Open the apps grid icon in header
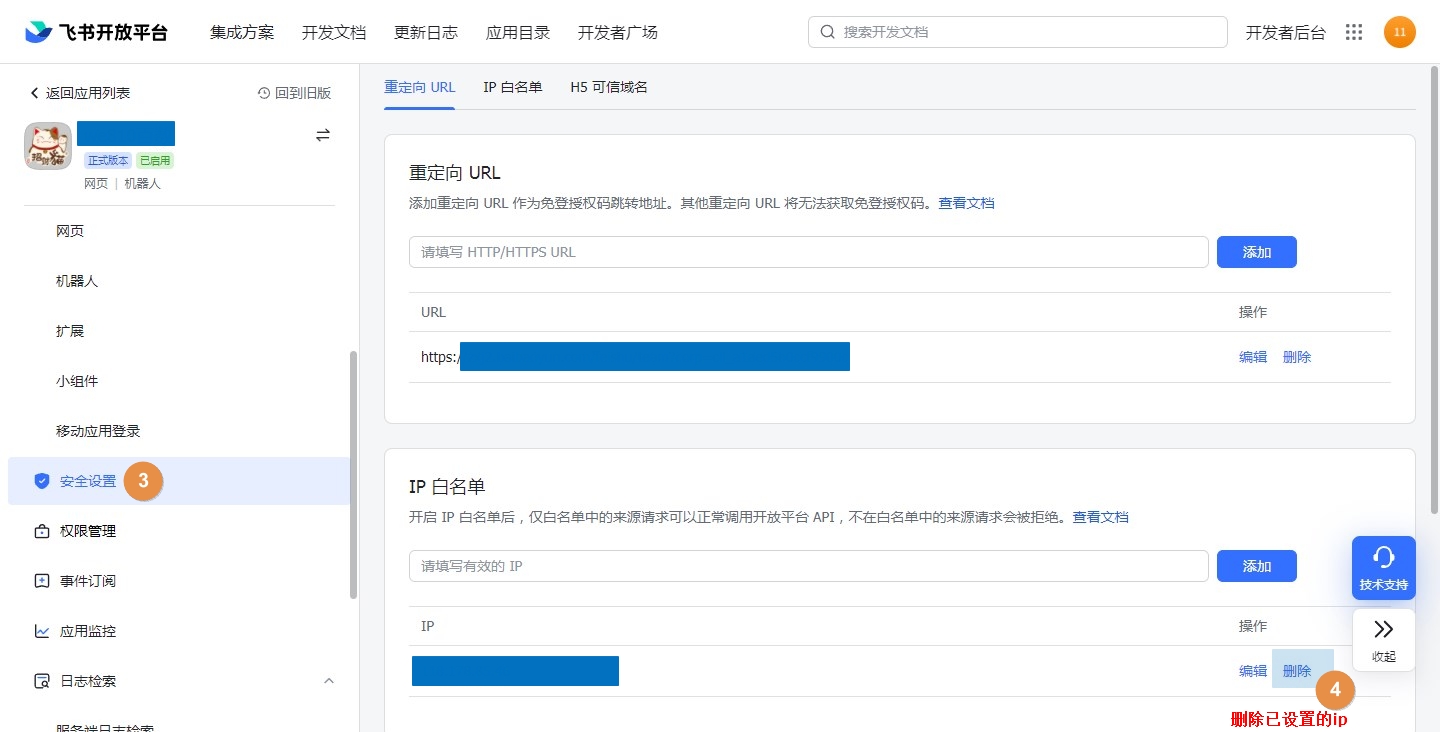The image size is (1440, 732). 1354,32
